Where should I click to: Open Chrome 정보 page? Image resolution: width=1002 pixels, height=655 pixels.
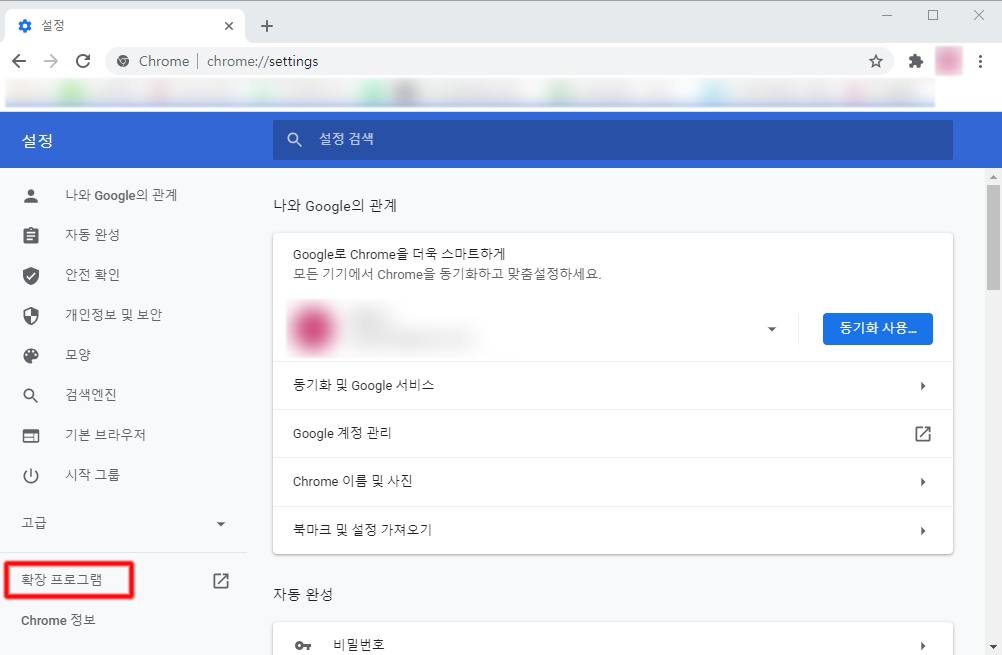coord(58,620)
